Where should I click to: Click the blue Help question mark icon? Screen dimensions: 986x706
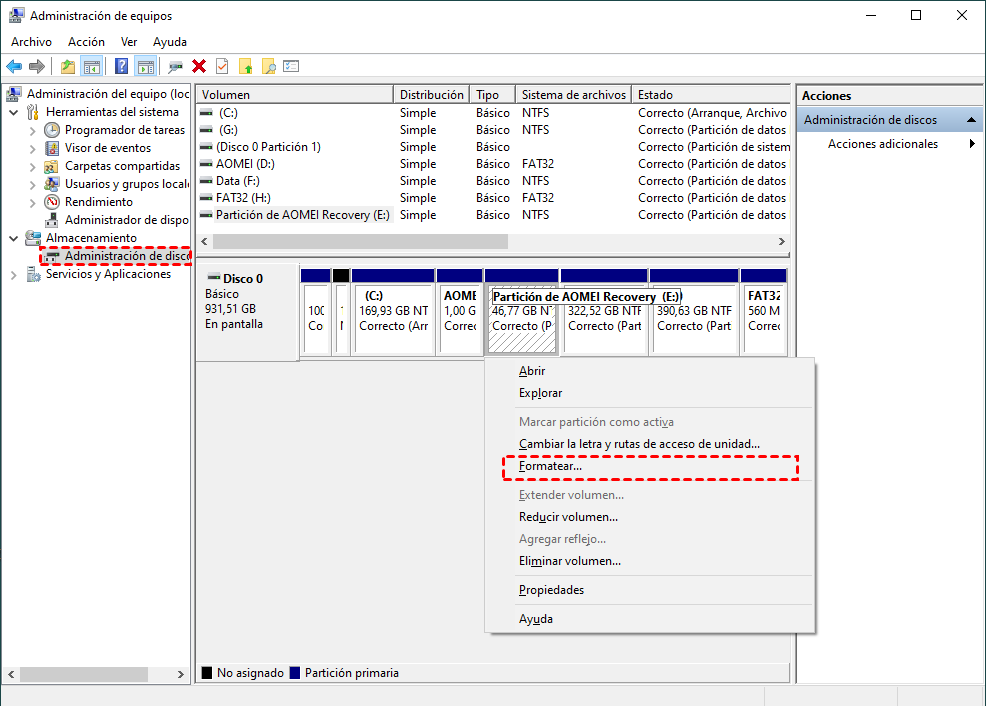(121, 66)
